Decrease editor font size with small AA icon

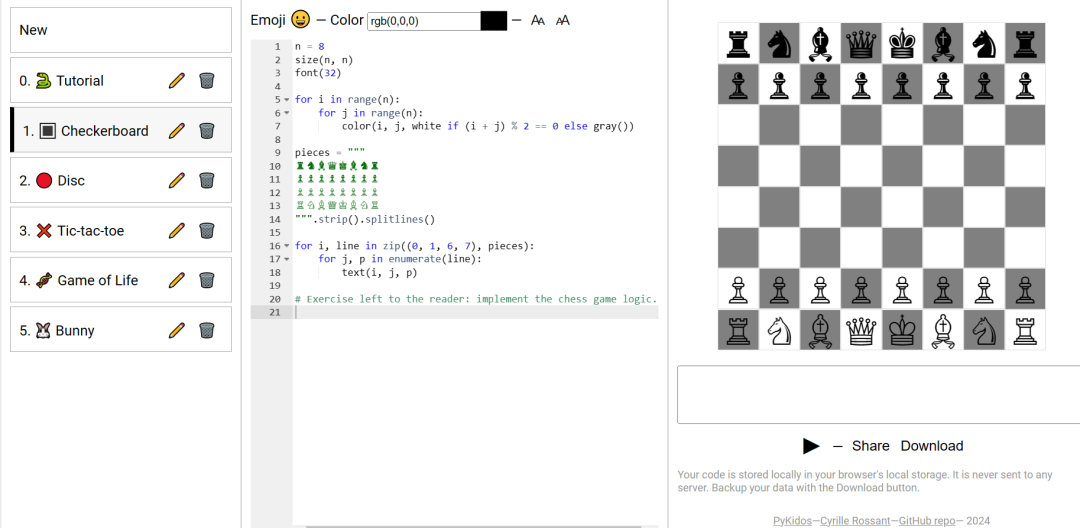(x=538, y=21)
